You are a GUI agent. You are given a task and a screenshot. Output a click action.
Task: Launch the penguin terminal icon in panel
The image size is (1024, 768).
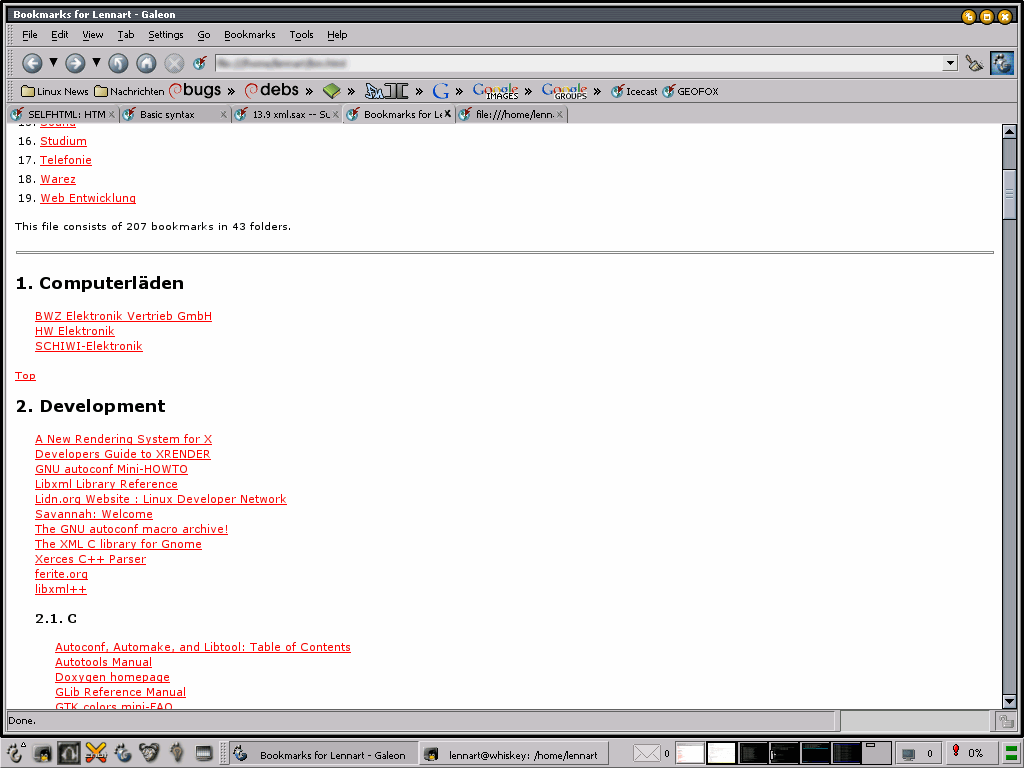coord(42,754)
